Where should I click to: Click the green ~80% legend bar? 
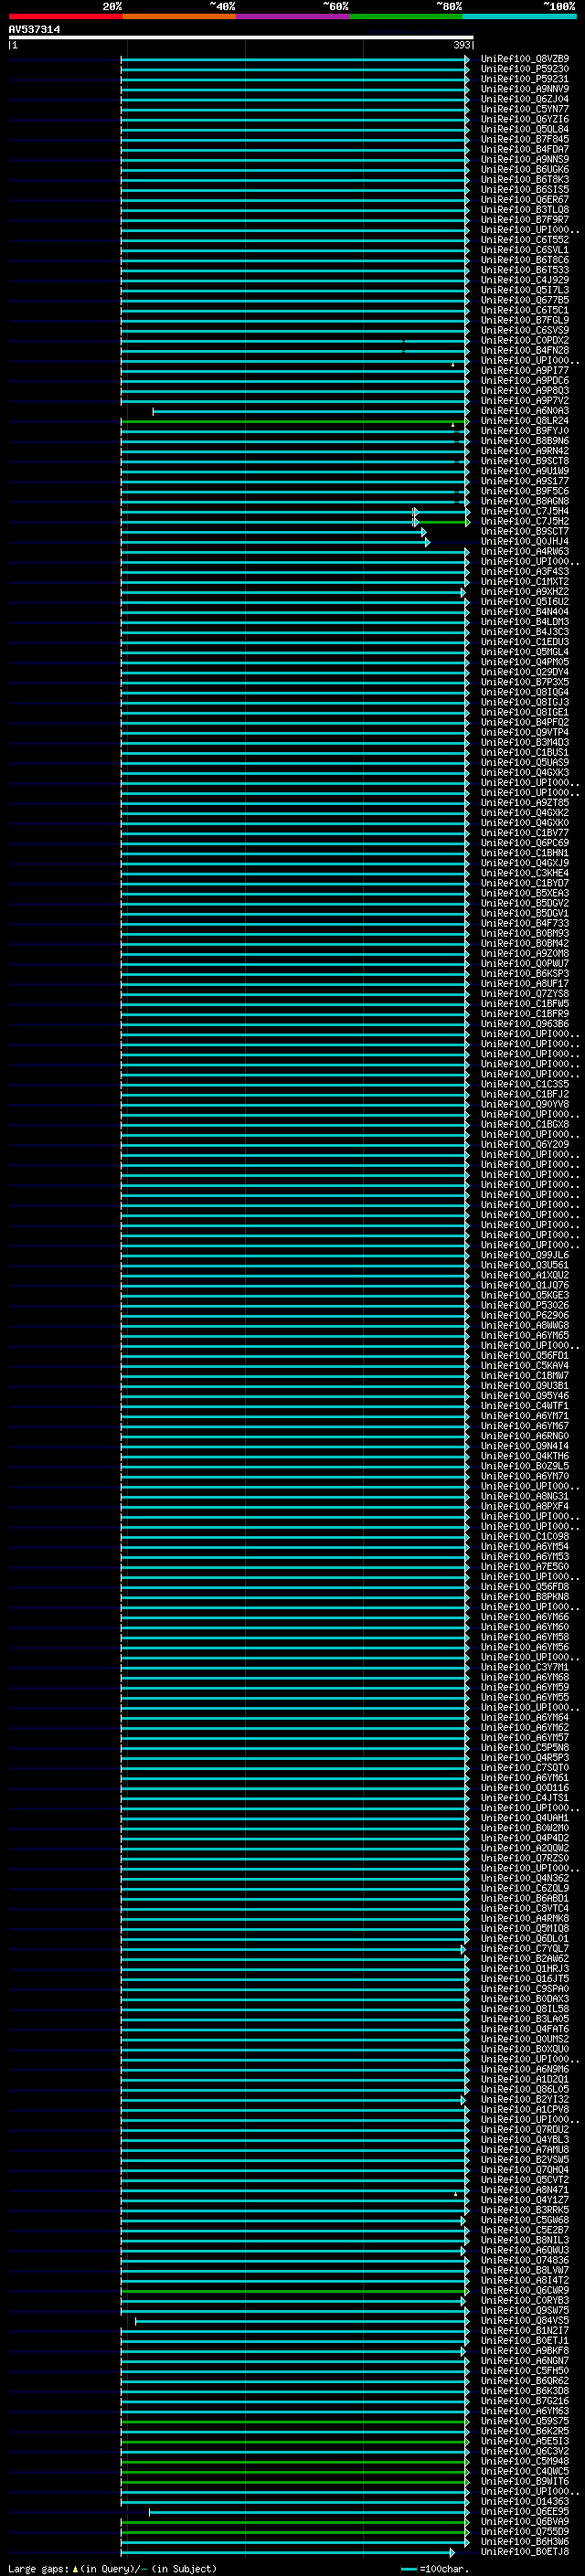click(406, 17)
